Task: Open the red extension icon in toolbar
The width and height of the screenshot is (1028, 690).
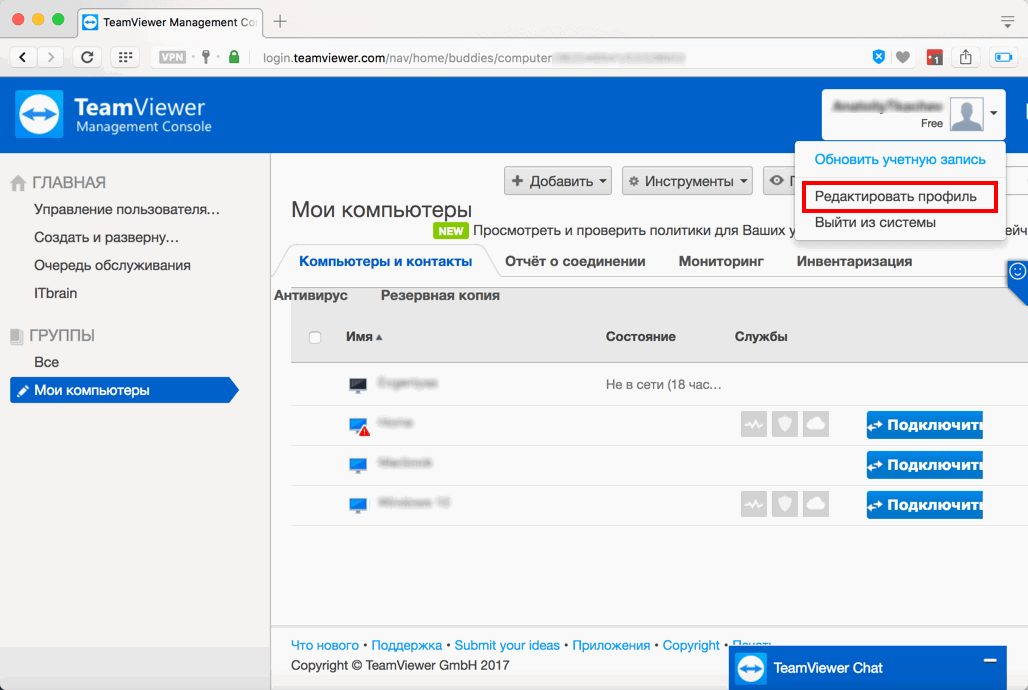Action: click(934, 57)
